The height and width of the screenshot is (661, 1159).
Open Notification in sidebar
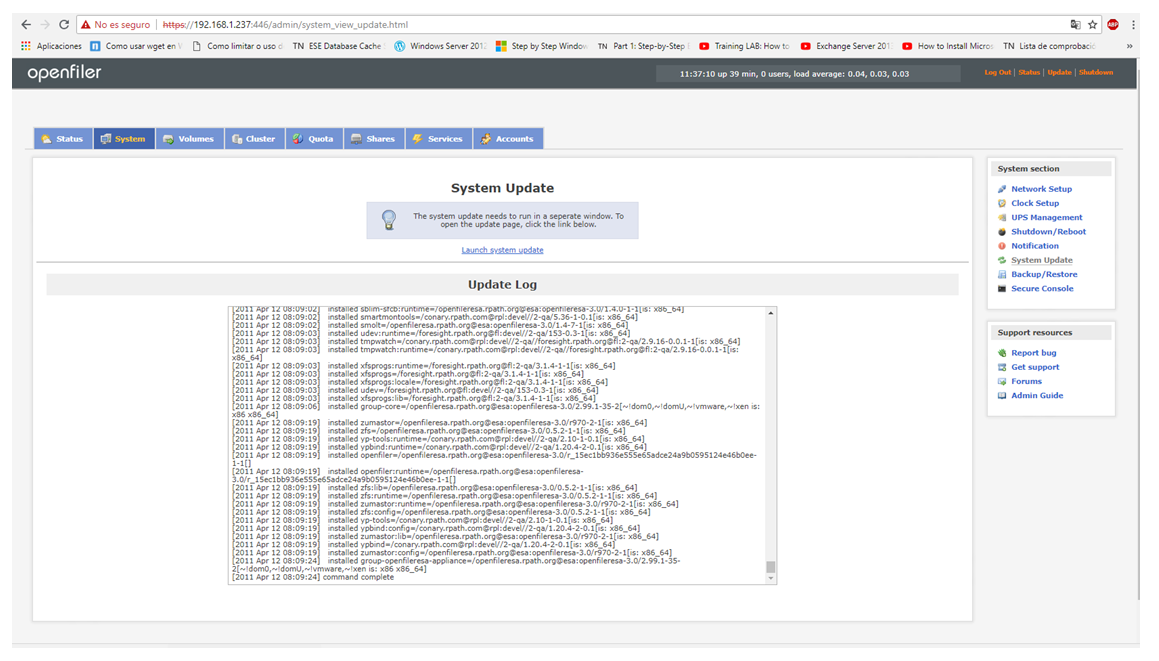1035,245
